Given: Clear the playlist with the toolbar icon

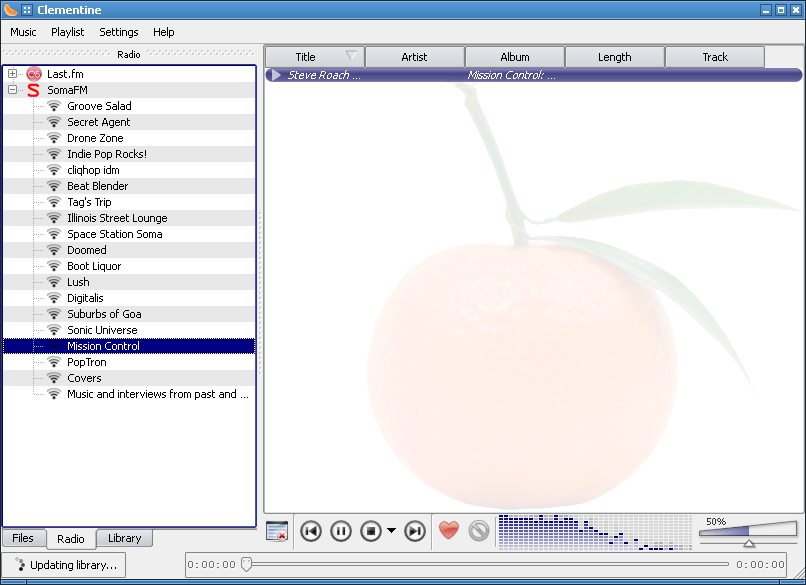Looking at the screenshot, I should tap(277, 531).
